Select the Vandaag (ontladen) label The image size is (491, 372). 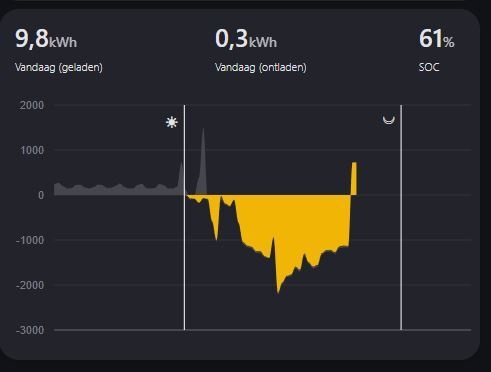261,67
